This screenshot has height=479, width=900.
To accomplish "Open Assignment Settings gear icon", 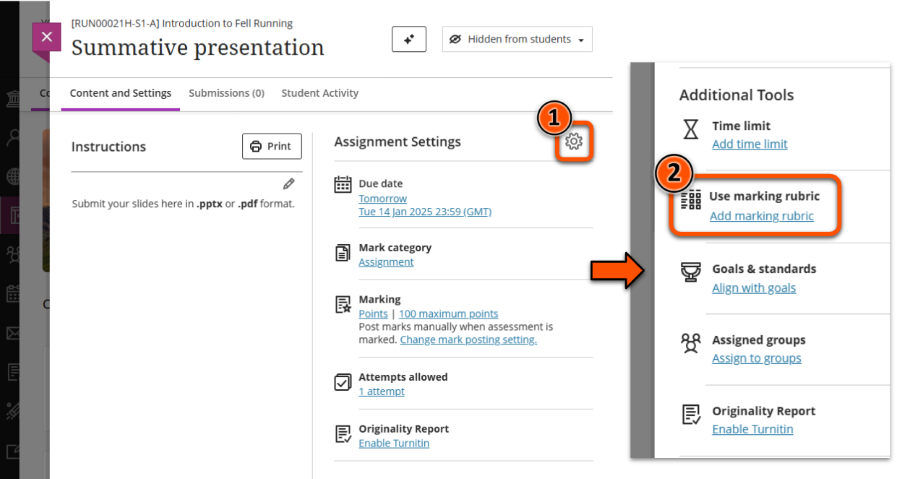I will pos(573,142).
